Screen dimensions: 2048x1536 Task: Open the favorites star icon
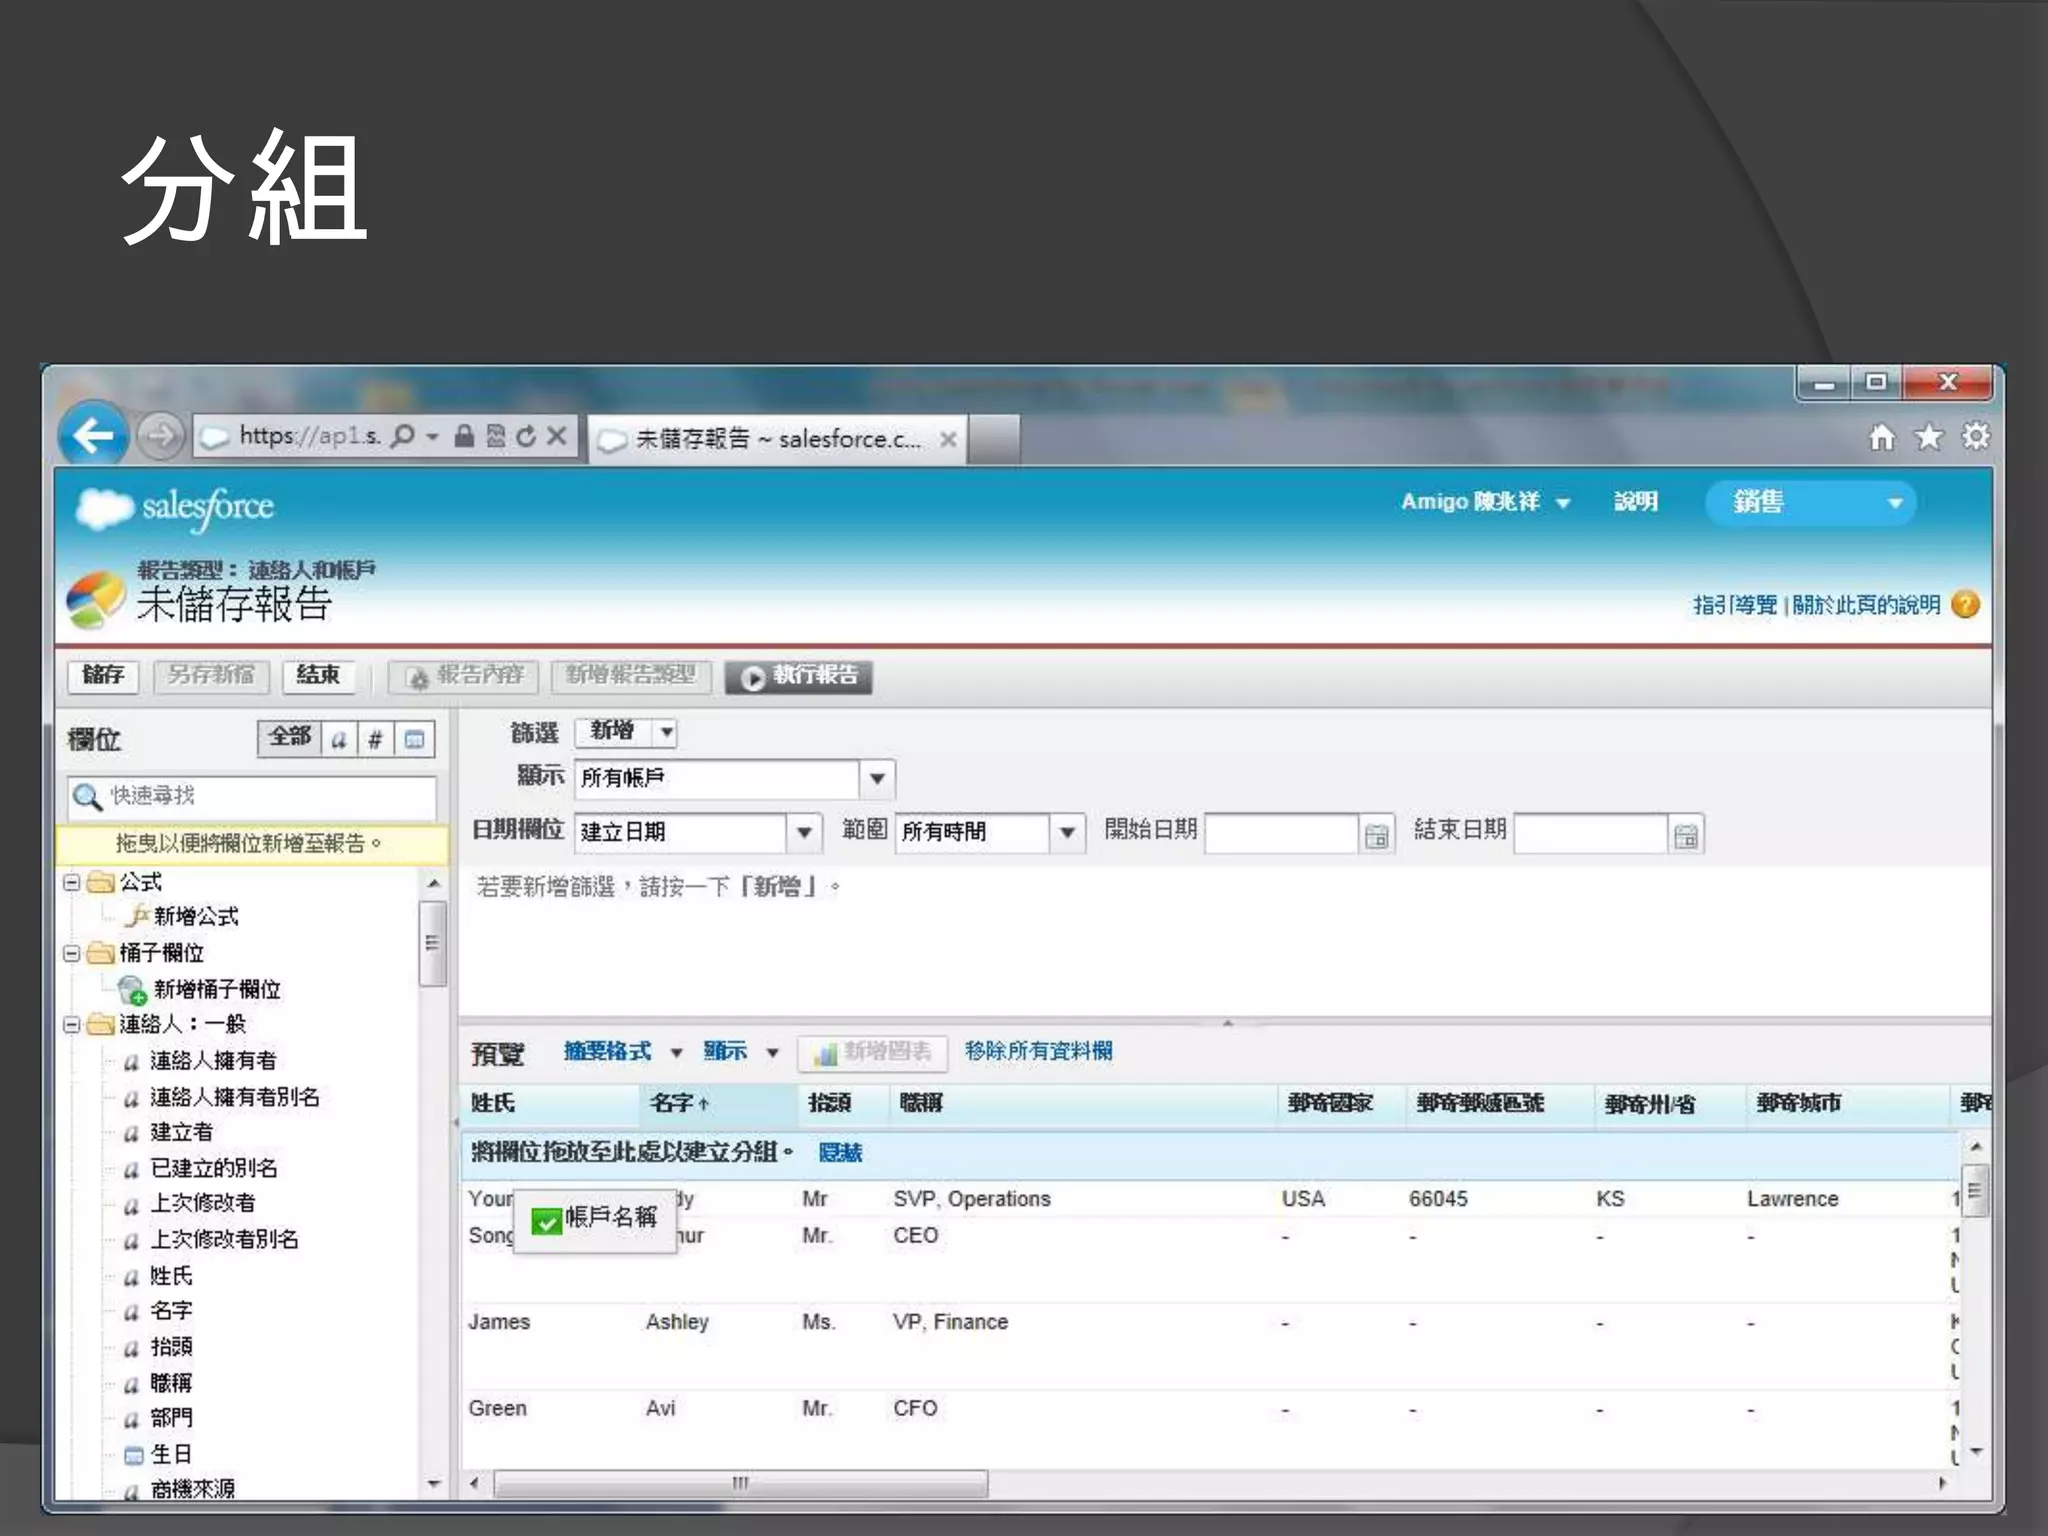1928,437
